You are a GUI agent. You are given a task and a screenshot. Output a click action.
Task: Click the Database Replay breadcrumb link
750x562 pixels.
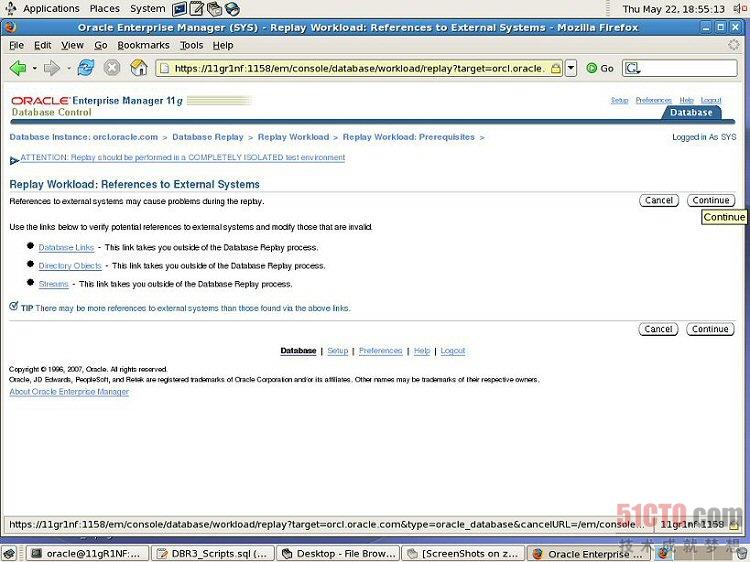[207, 137]
